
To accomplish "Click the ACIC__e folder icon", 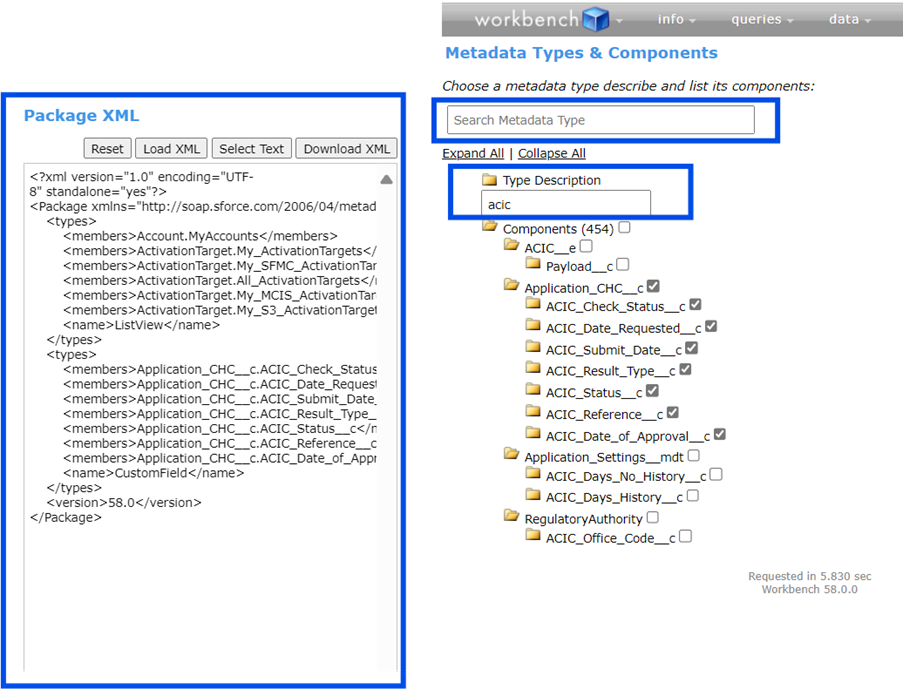I will (511, 245).
